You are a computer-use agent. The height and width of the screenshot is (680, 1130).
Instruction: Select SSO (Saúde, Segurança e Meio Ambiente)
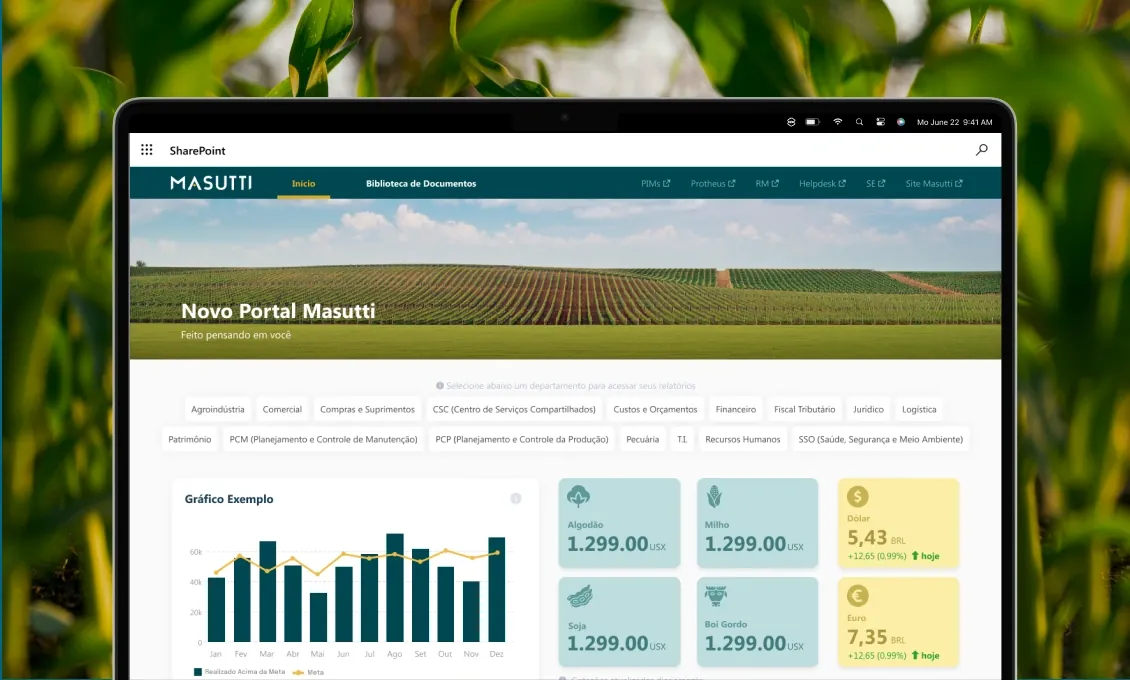(x=881, y=439)
